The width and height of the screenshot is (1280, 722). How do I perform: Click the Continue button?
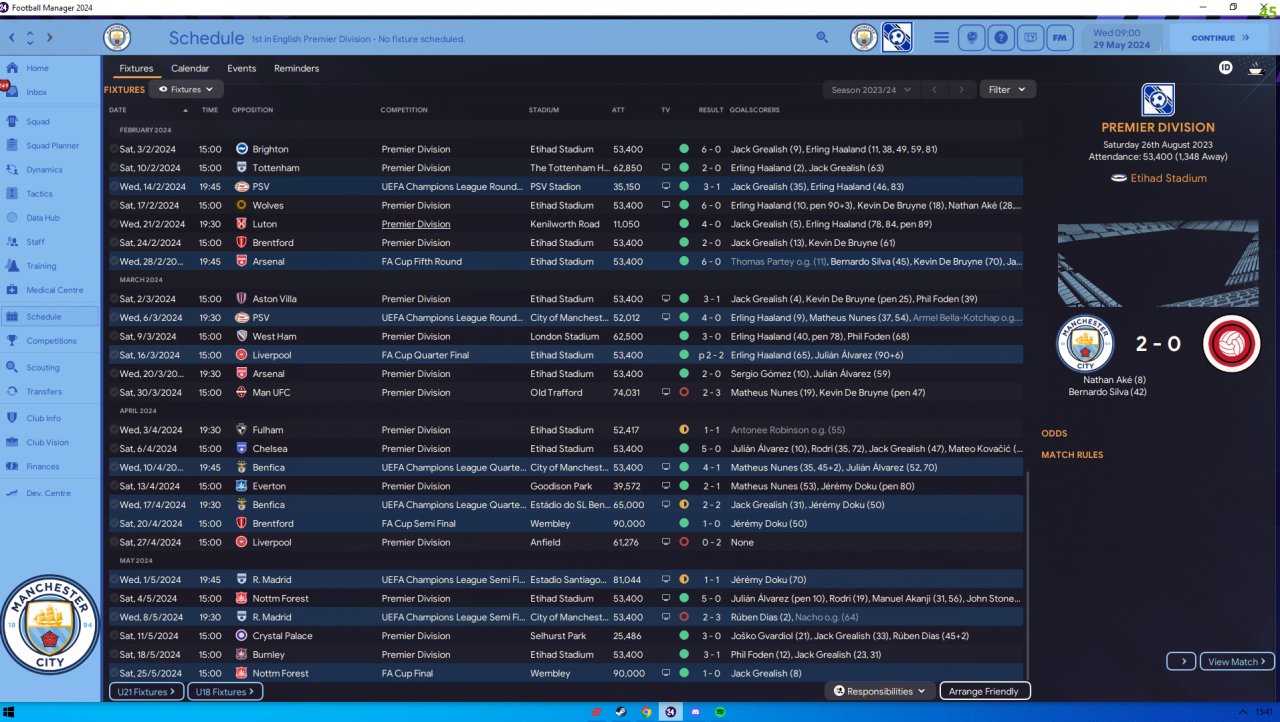[x=1220, y=38]
